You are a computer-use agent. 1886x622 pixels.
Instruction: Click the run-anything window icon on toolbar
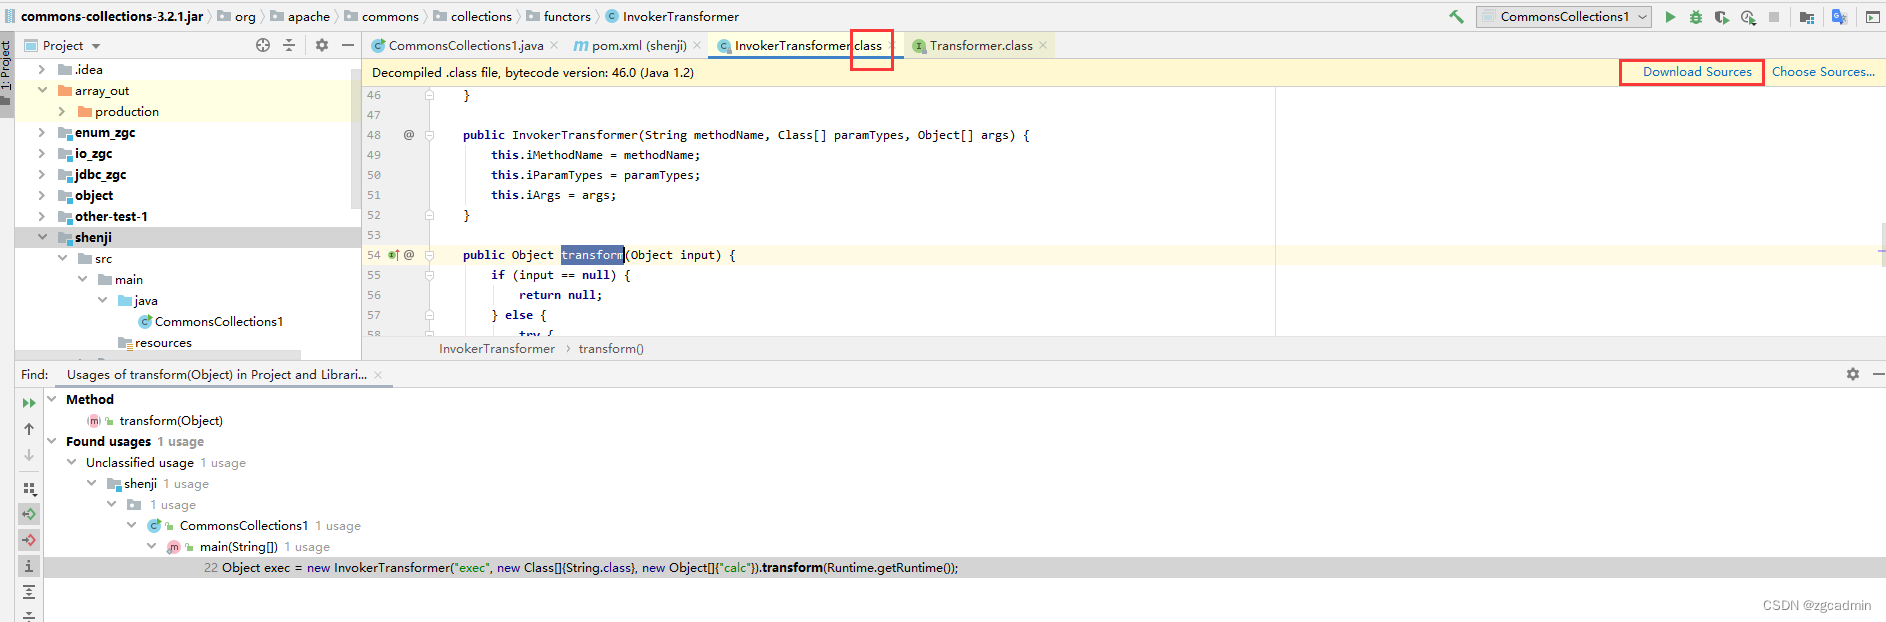[1873, 17]
